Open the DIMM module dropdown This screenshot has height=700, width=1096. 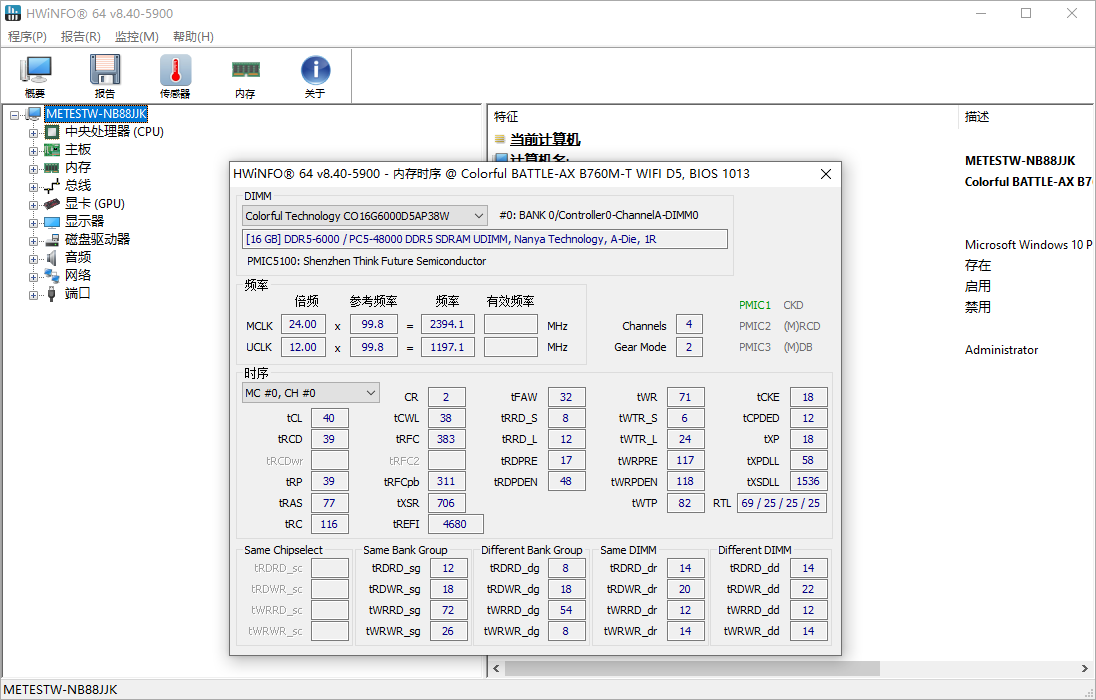(478, 216)
